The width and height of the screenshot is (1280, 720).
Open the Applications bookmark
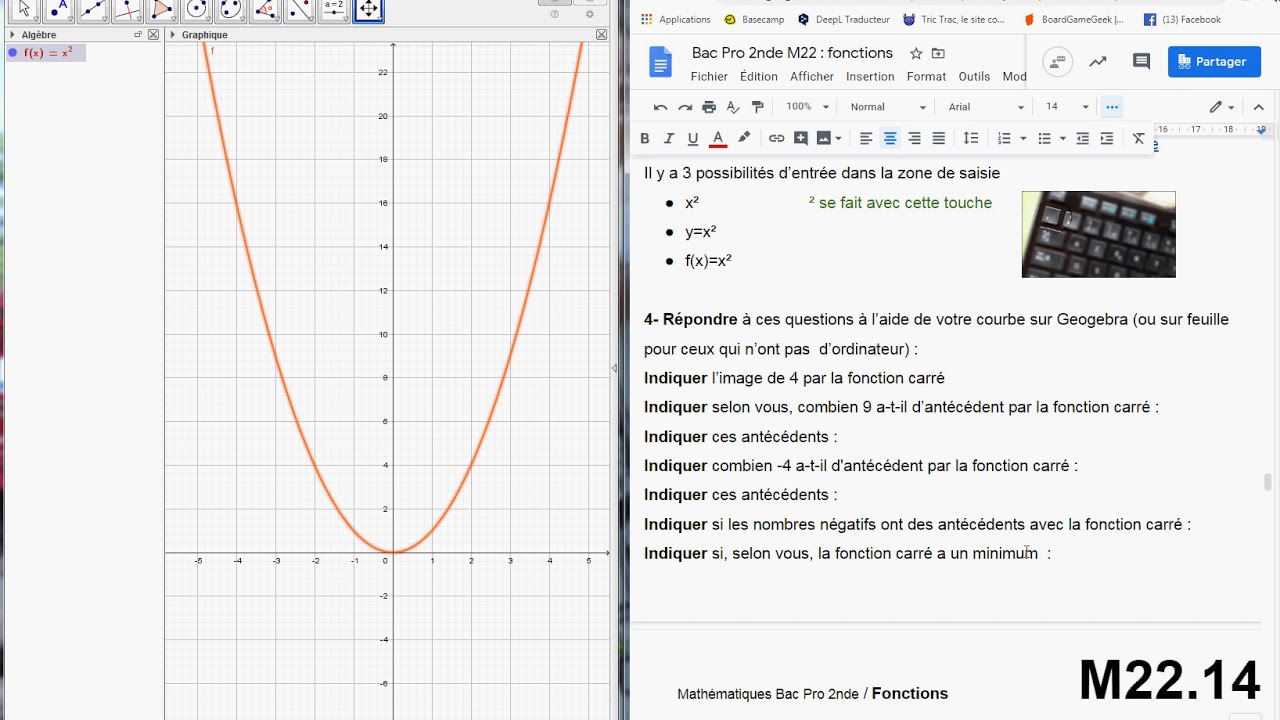(x=676, y=19)
